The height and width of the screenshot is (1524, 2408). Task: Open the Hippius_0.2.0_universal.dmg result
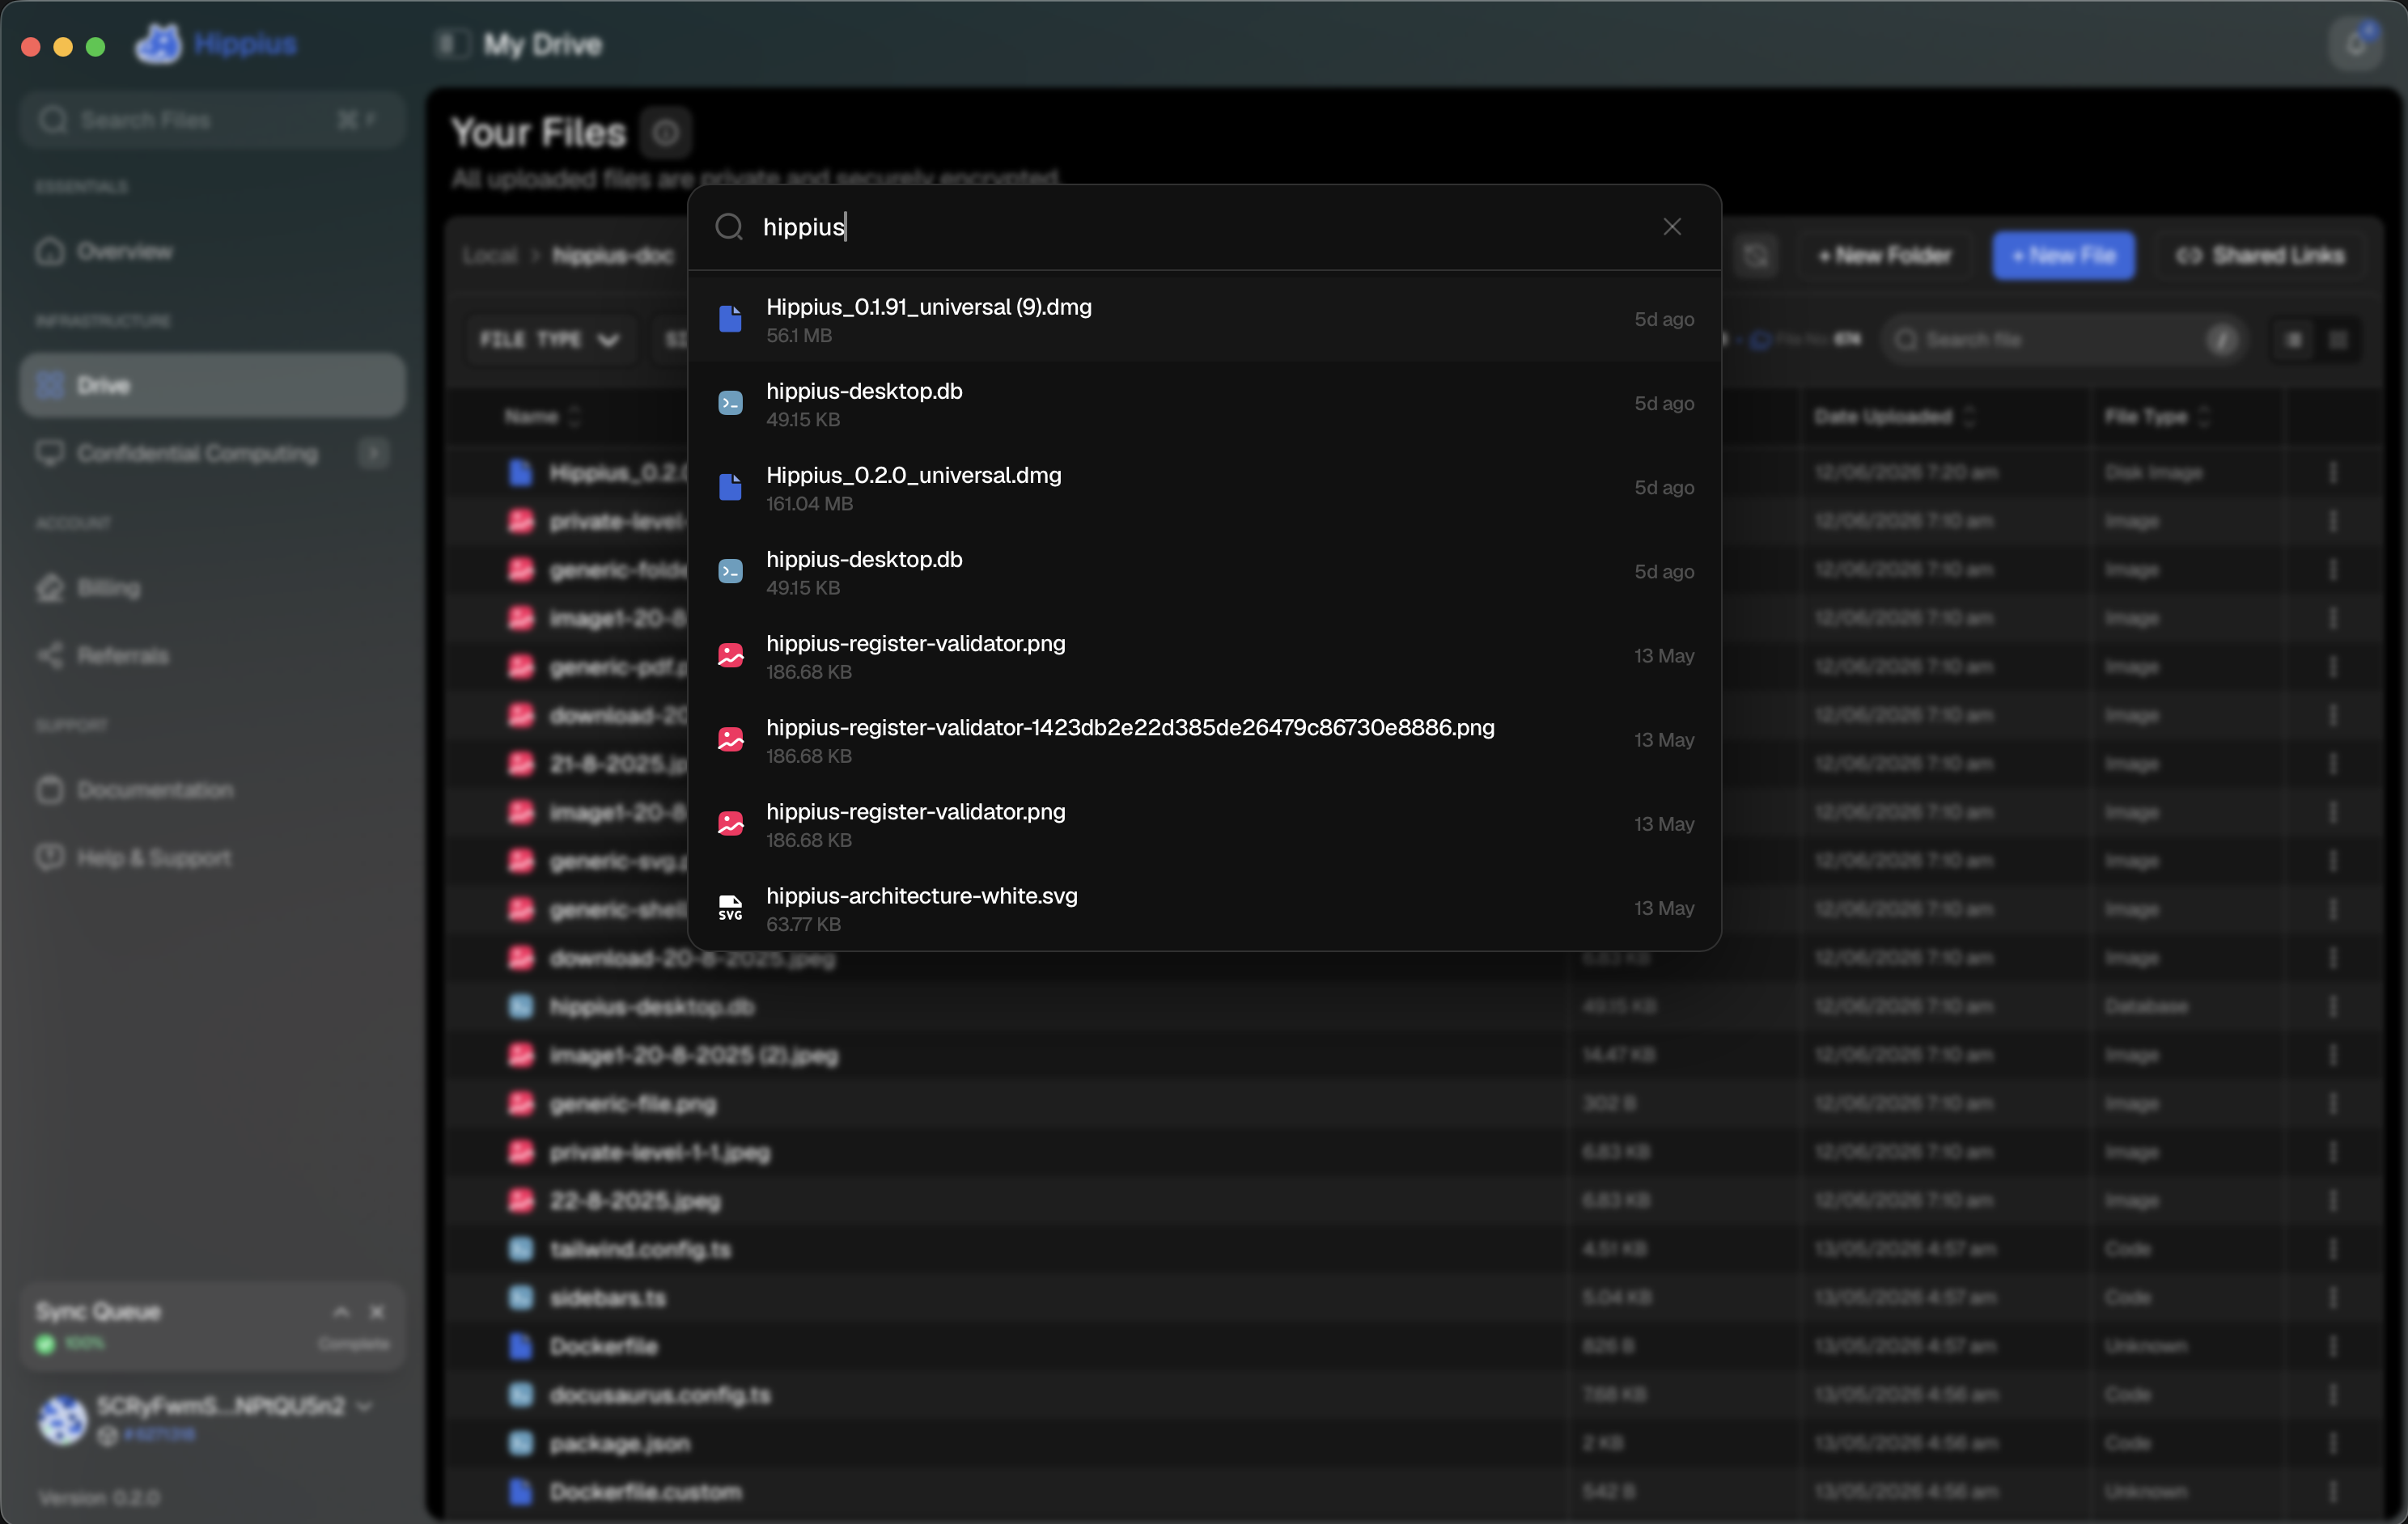pyautogui.click(x=1205, y=487)
